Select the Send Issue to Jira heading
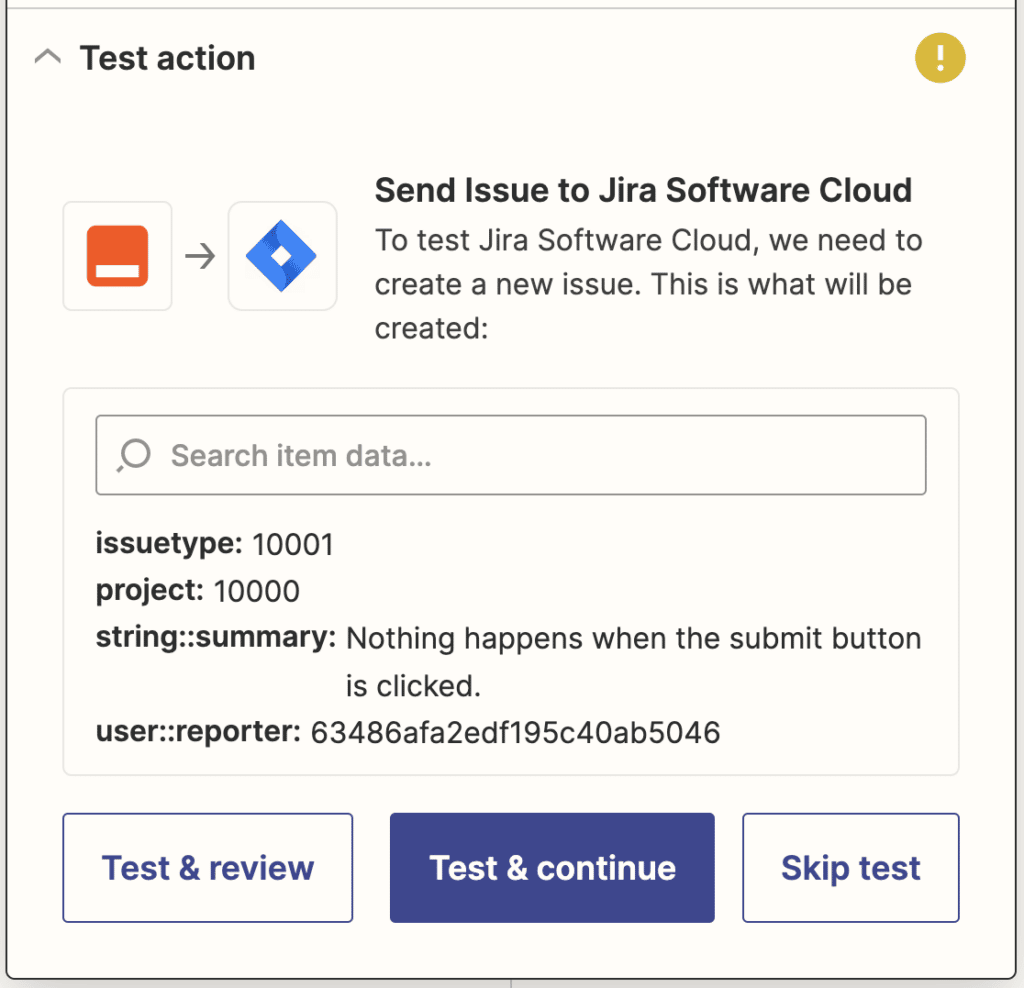 643,190
